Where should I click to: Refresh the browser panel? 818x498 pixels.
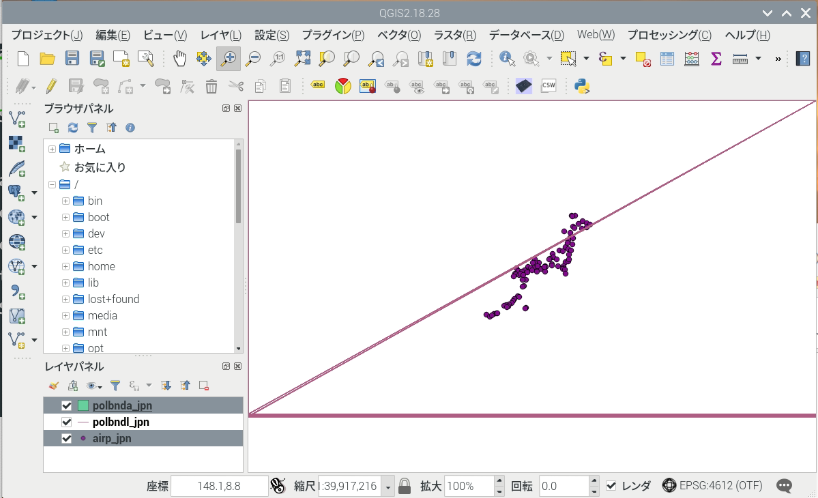(x=73, y=128)
